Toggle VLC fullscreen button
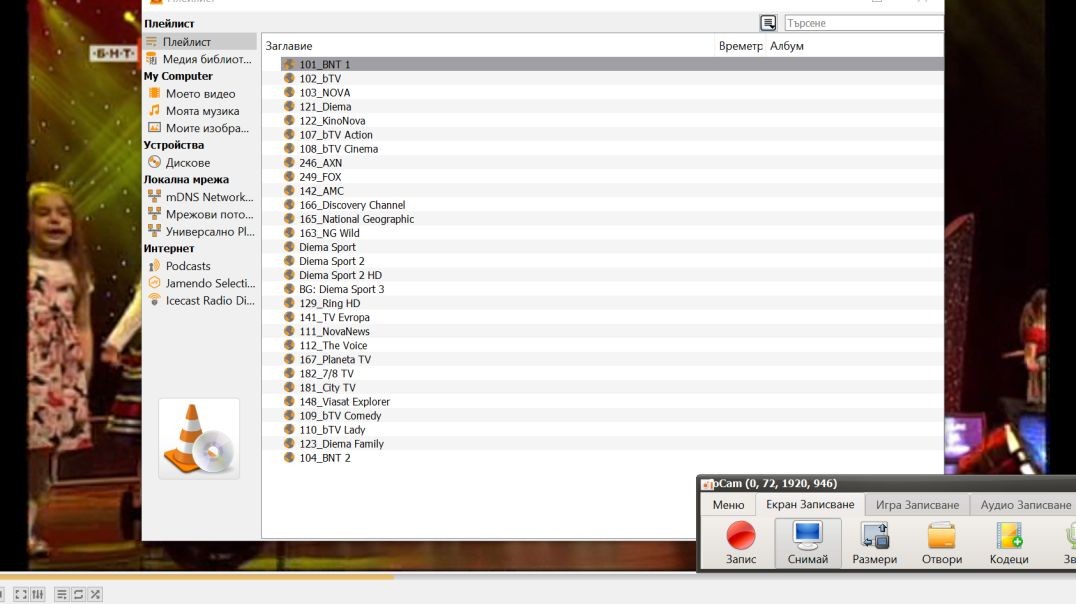The image size is (1076, 604). coord(21,594)
